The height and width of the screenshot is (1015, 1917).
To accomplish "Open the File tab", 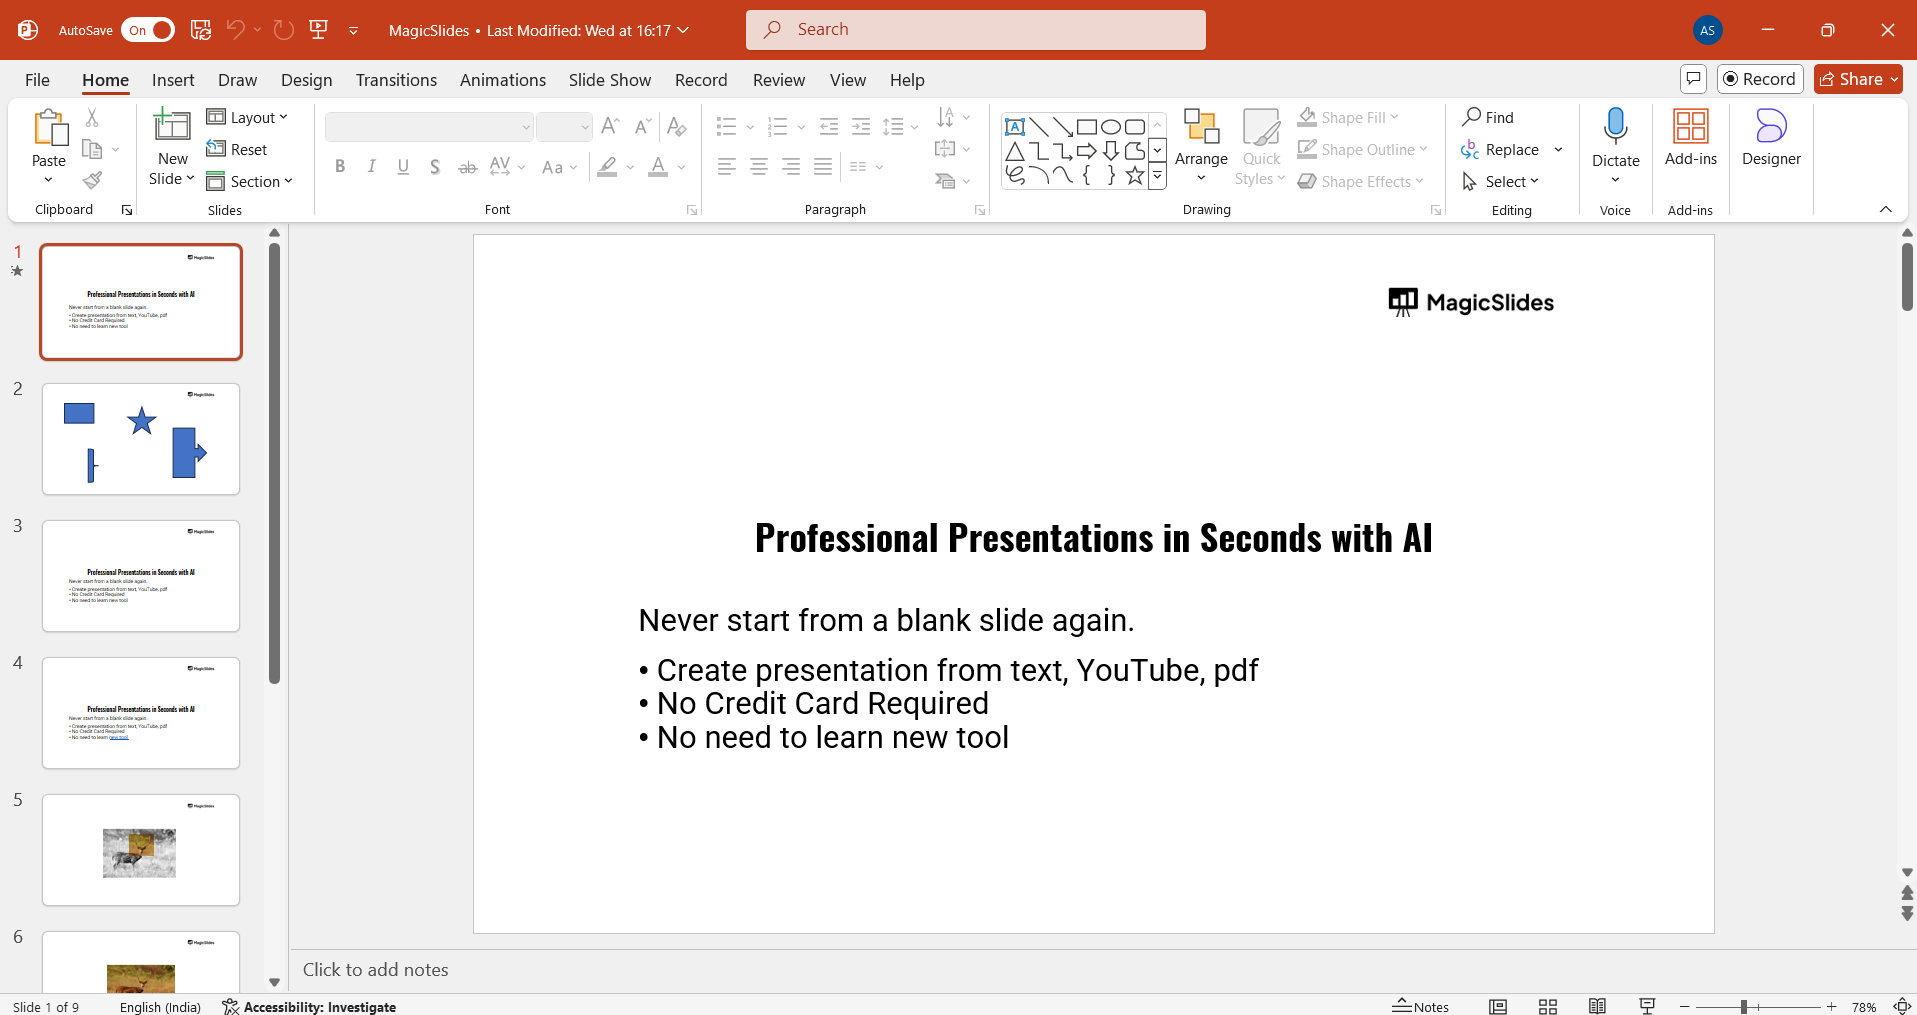I will click(38, 80).
